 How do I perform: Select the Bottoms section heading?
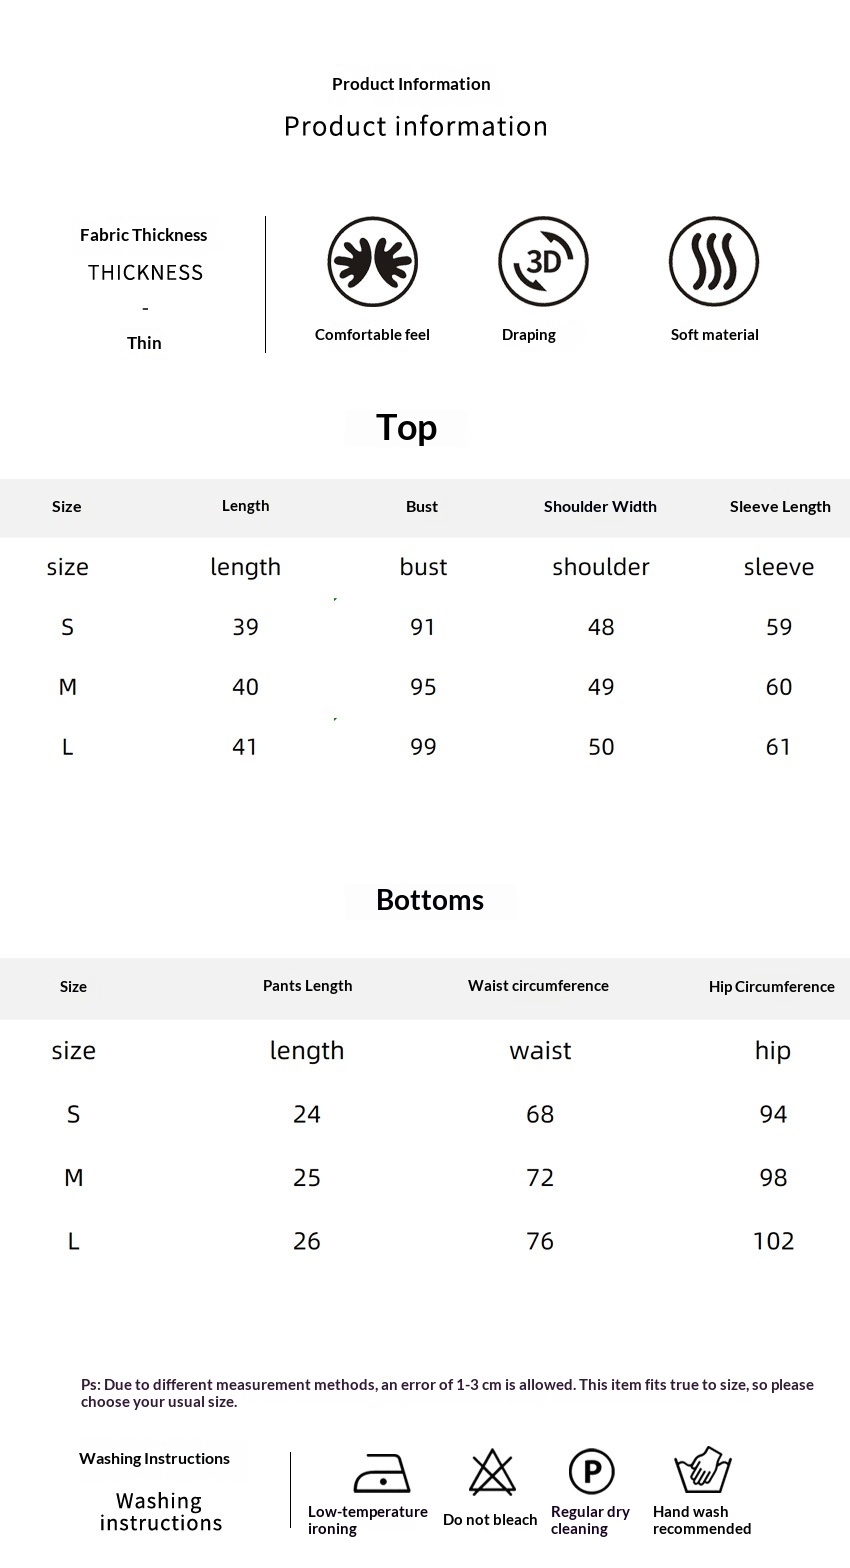(x=430, y=900)
